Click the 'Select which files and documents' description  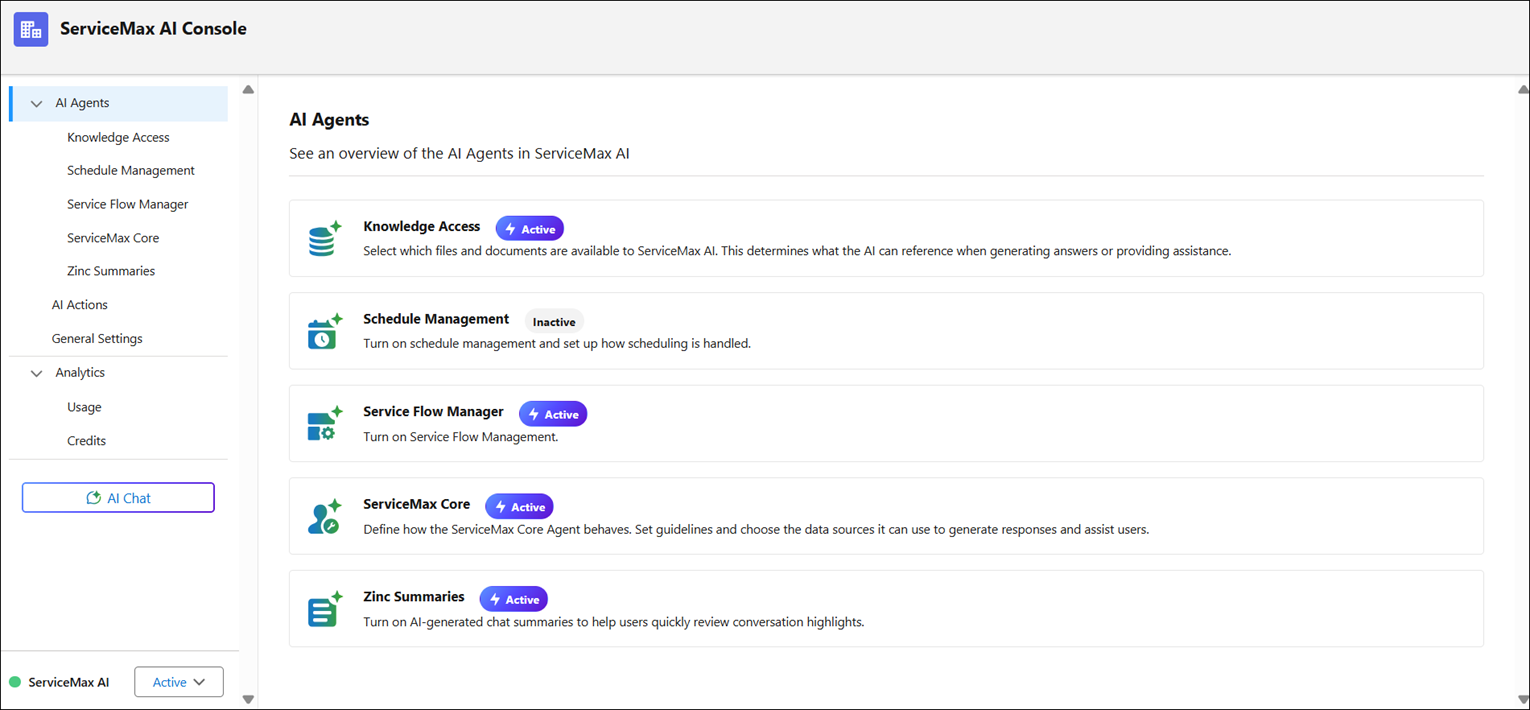[797, 251]
